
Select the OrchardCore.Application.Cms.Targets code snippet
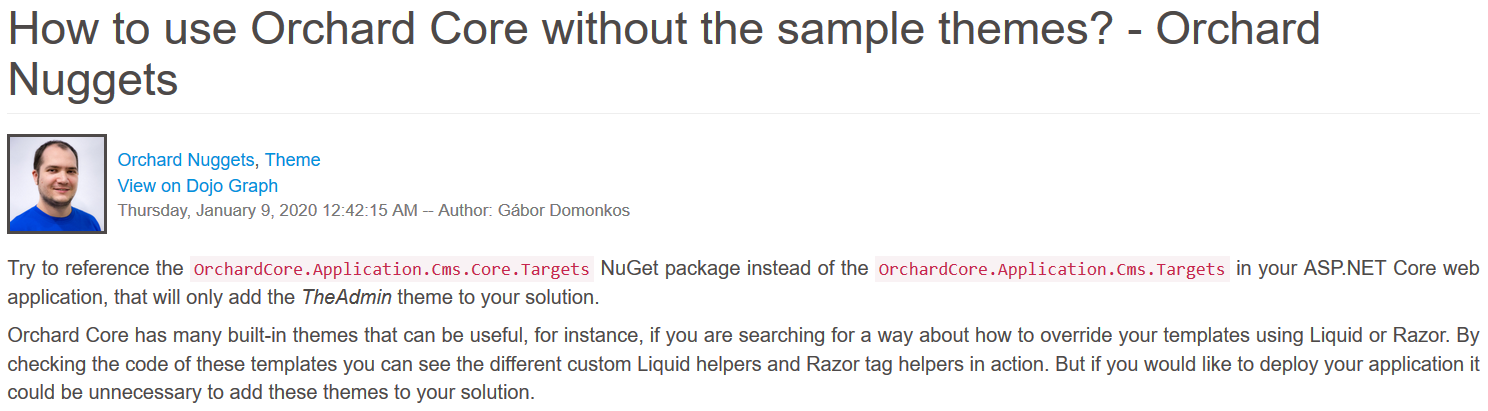coord(1051,269)
